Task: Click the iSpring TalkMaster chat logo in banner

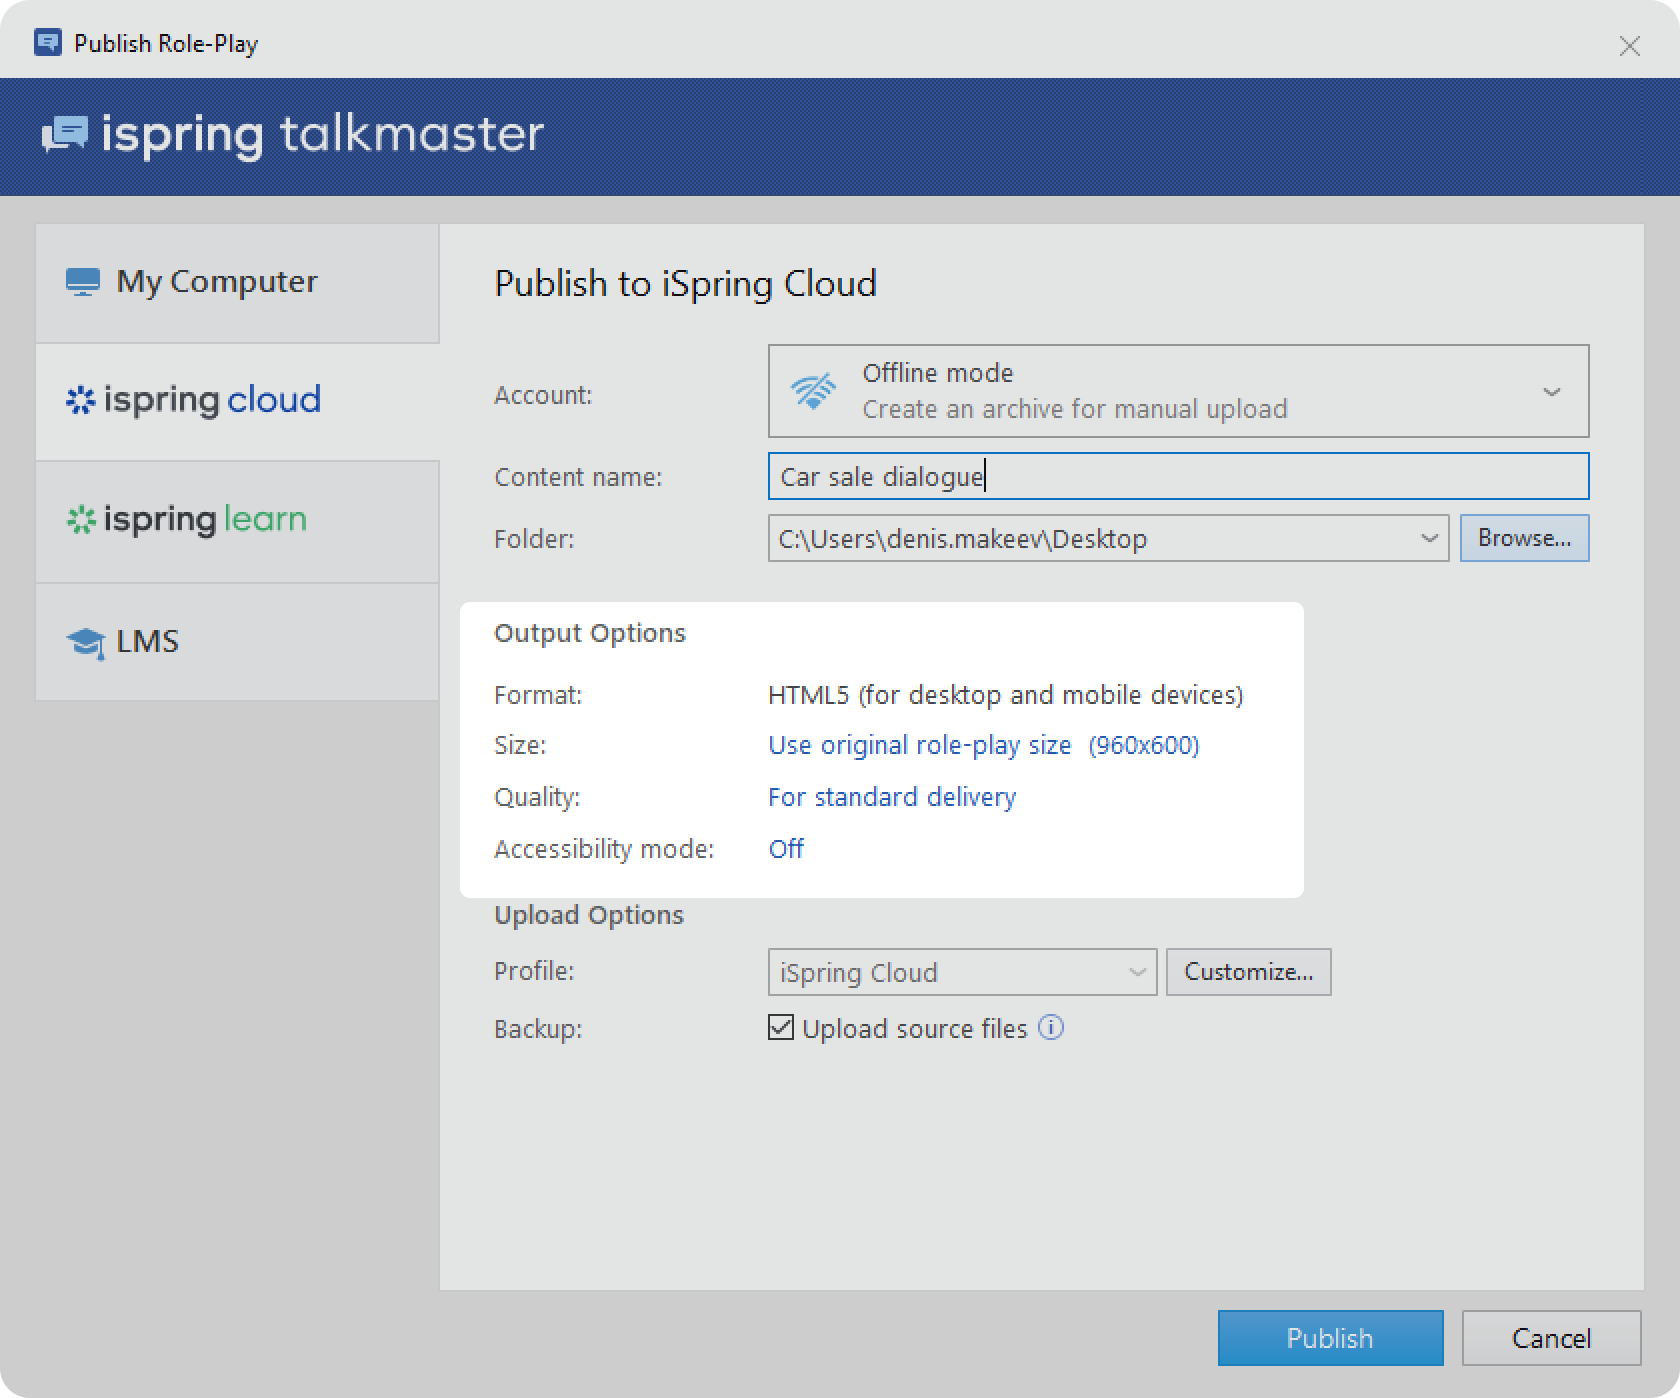Action: pos(65,134)
